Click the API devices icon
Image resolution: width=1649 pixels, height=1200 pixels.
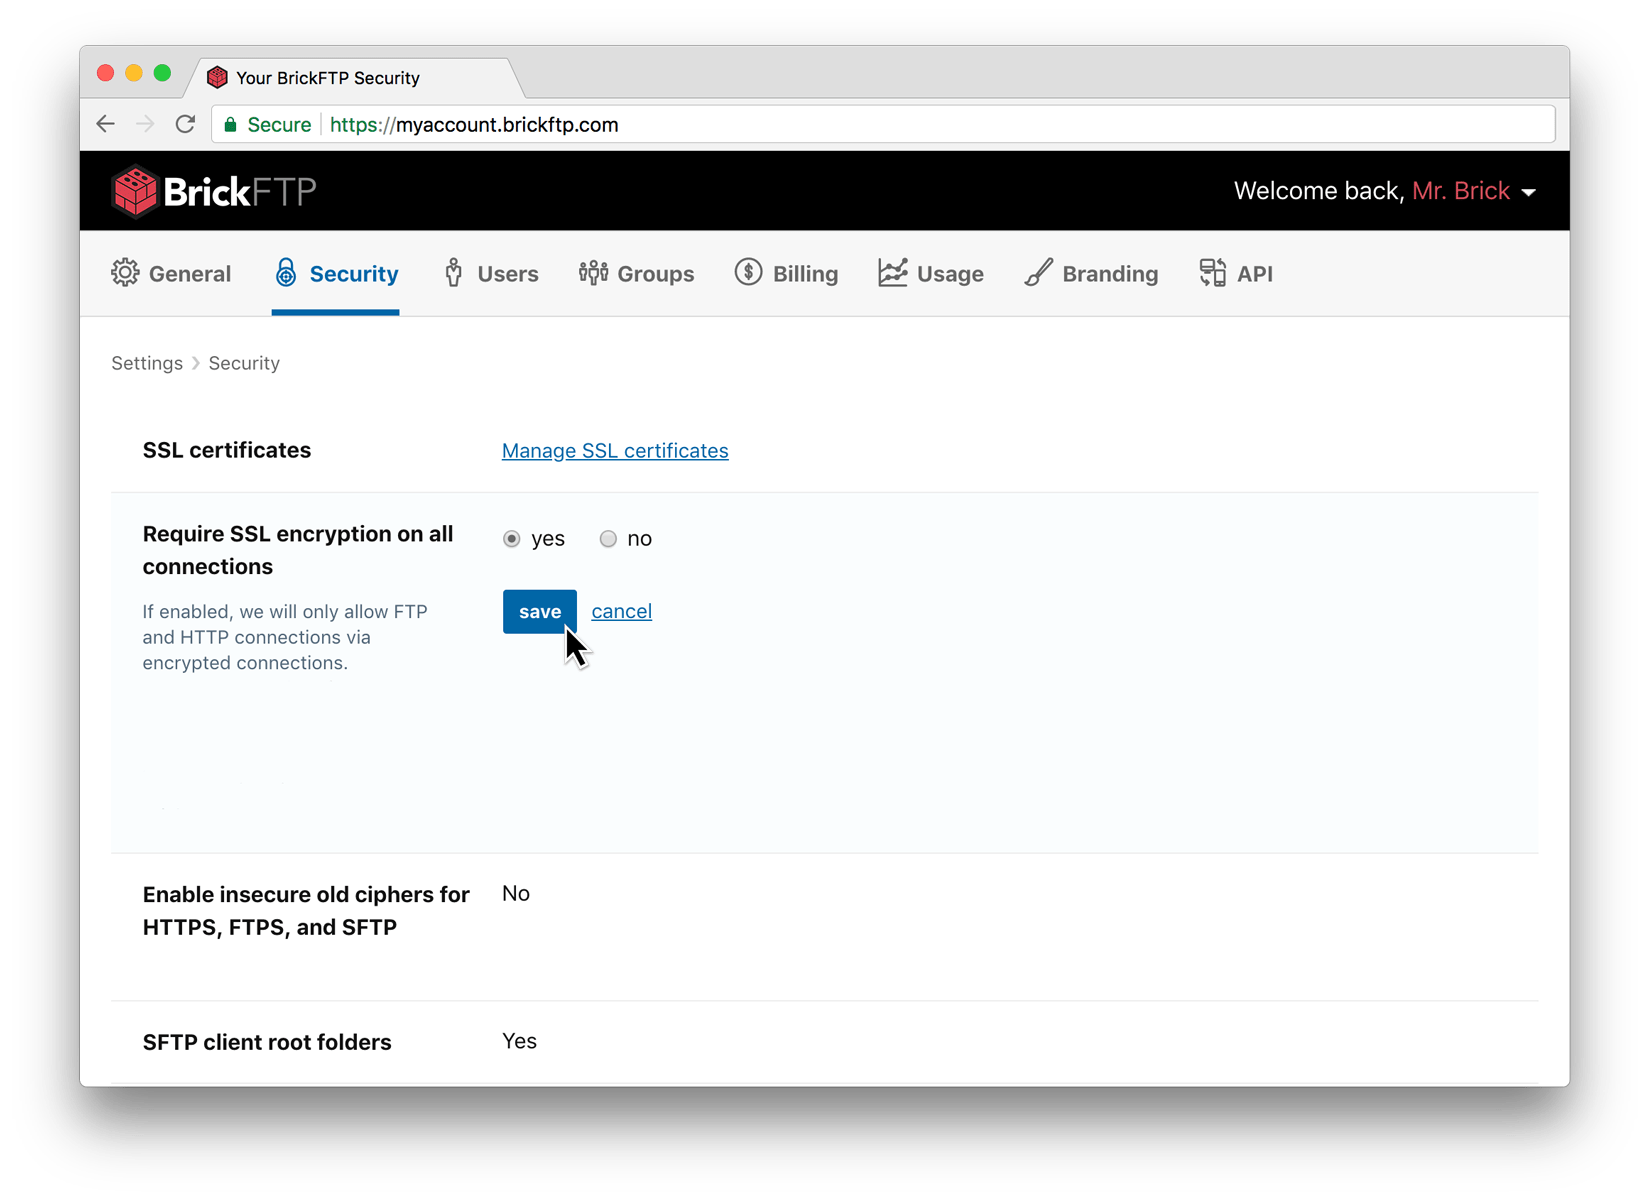click(x=1212, y=273)
